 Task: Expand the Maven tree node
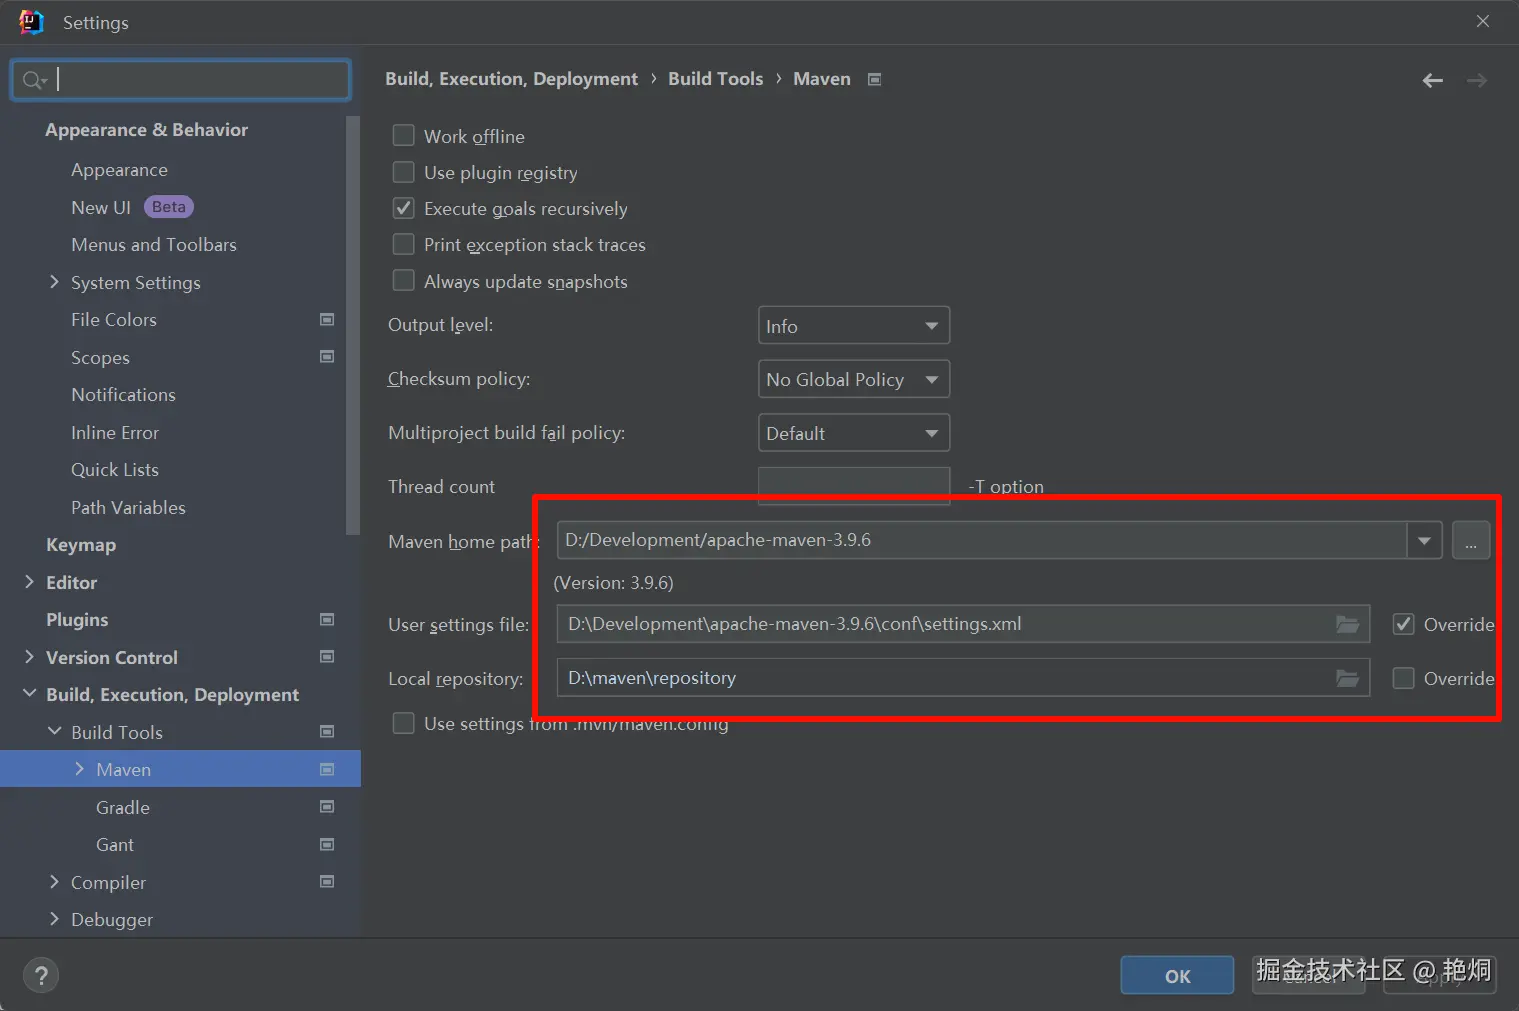tap(79, 769)
